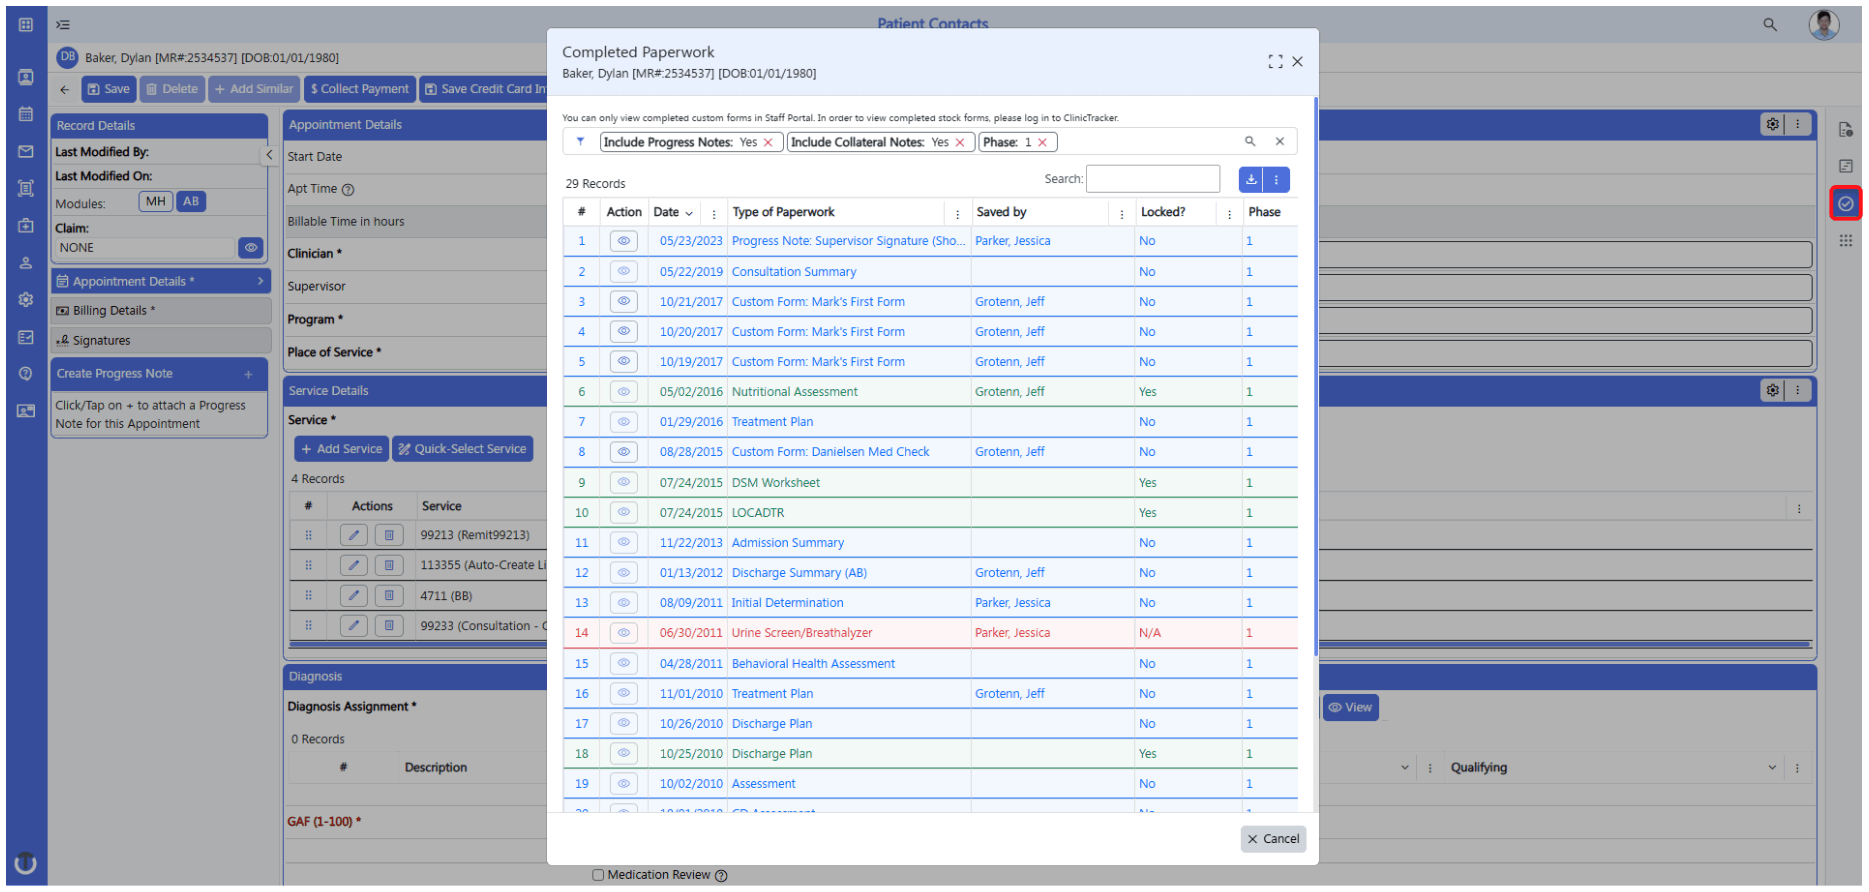The image size is (1869, 892).
Task: Open Discharge Summary (AB) link
Action: (799, 573)
